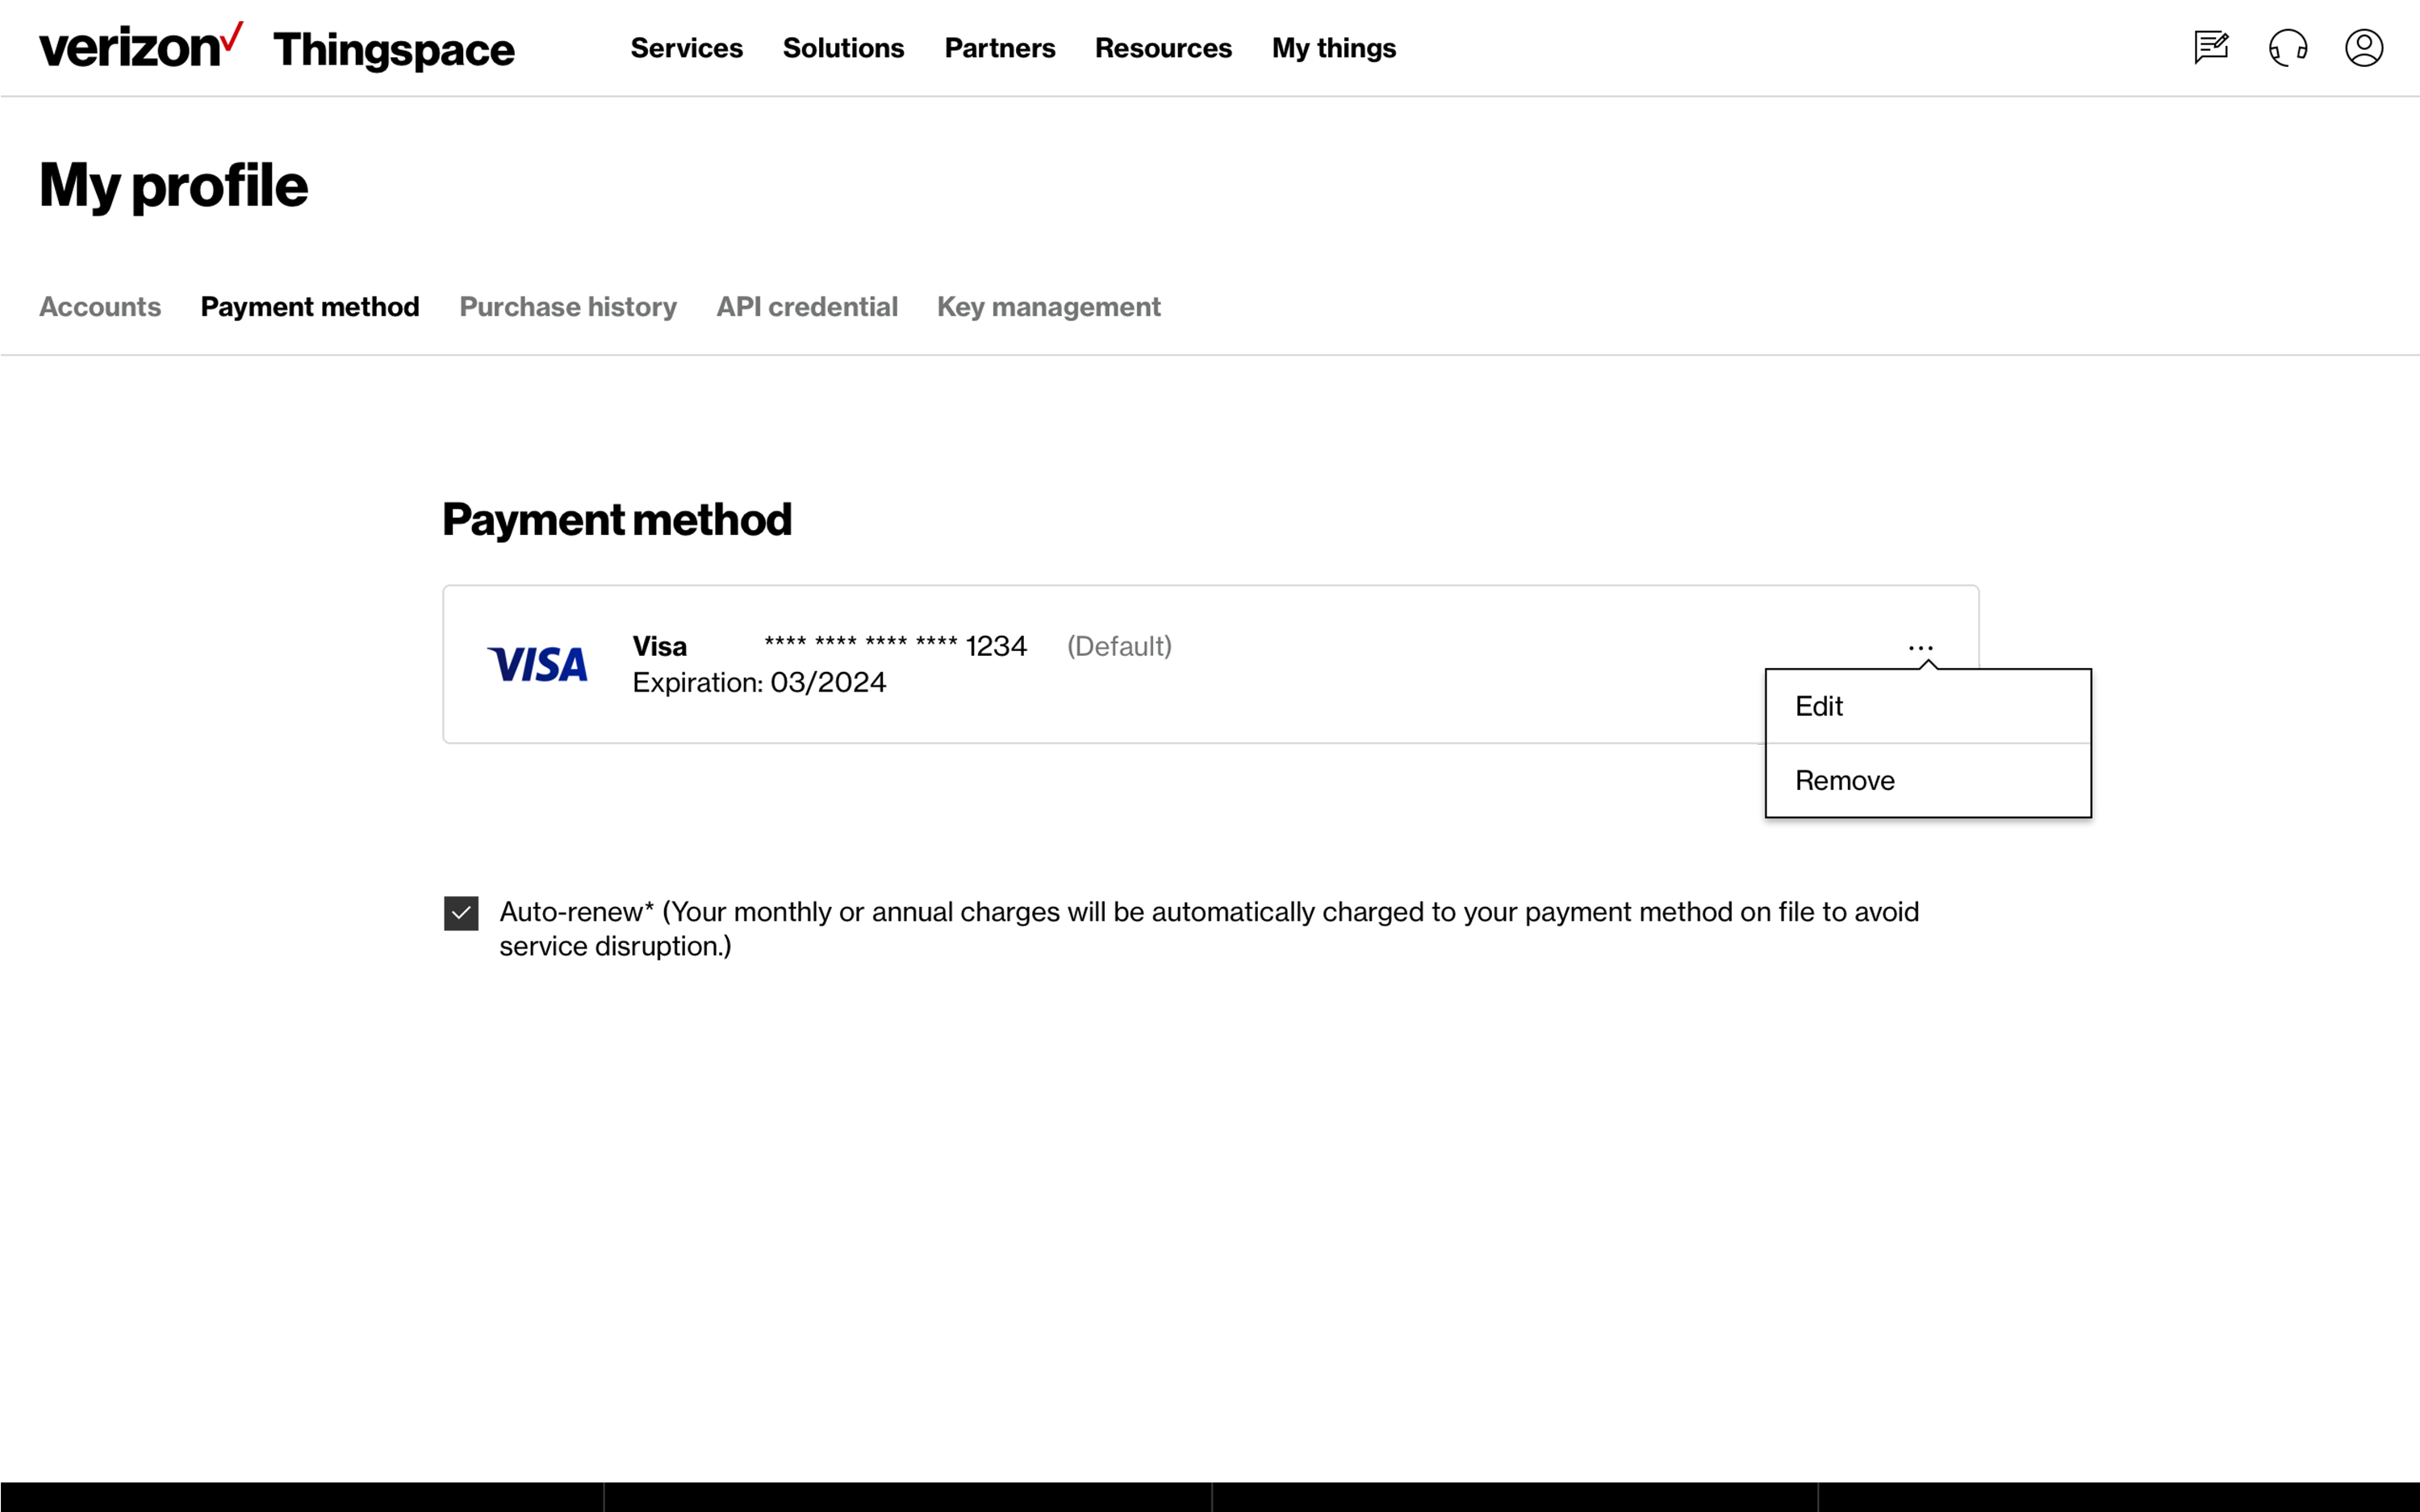The width and height of the screenshot is (2420, 1512).
Task: Open the API credential tab
Action: pos(807,307)
